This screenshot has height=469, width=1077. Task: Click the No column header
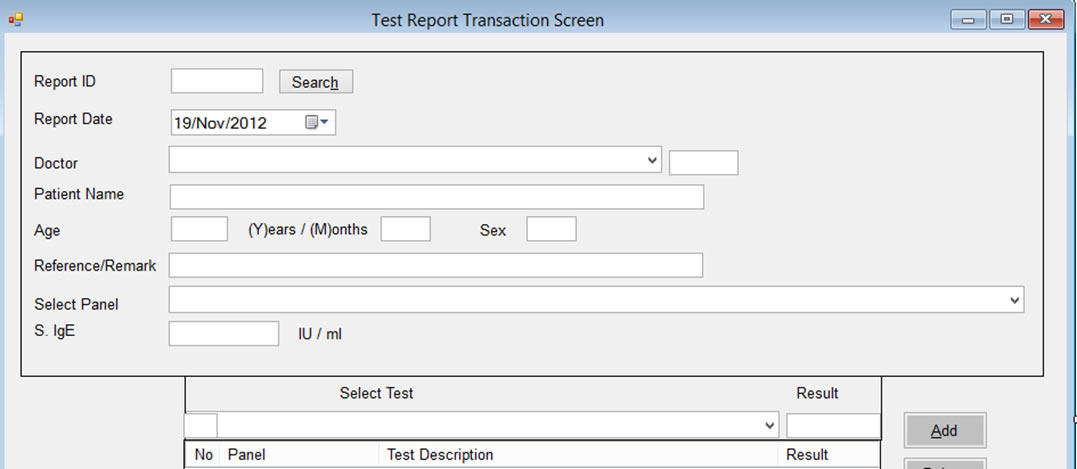pos(203,455)
